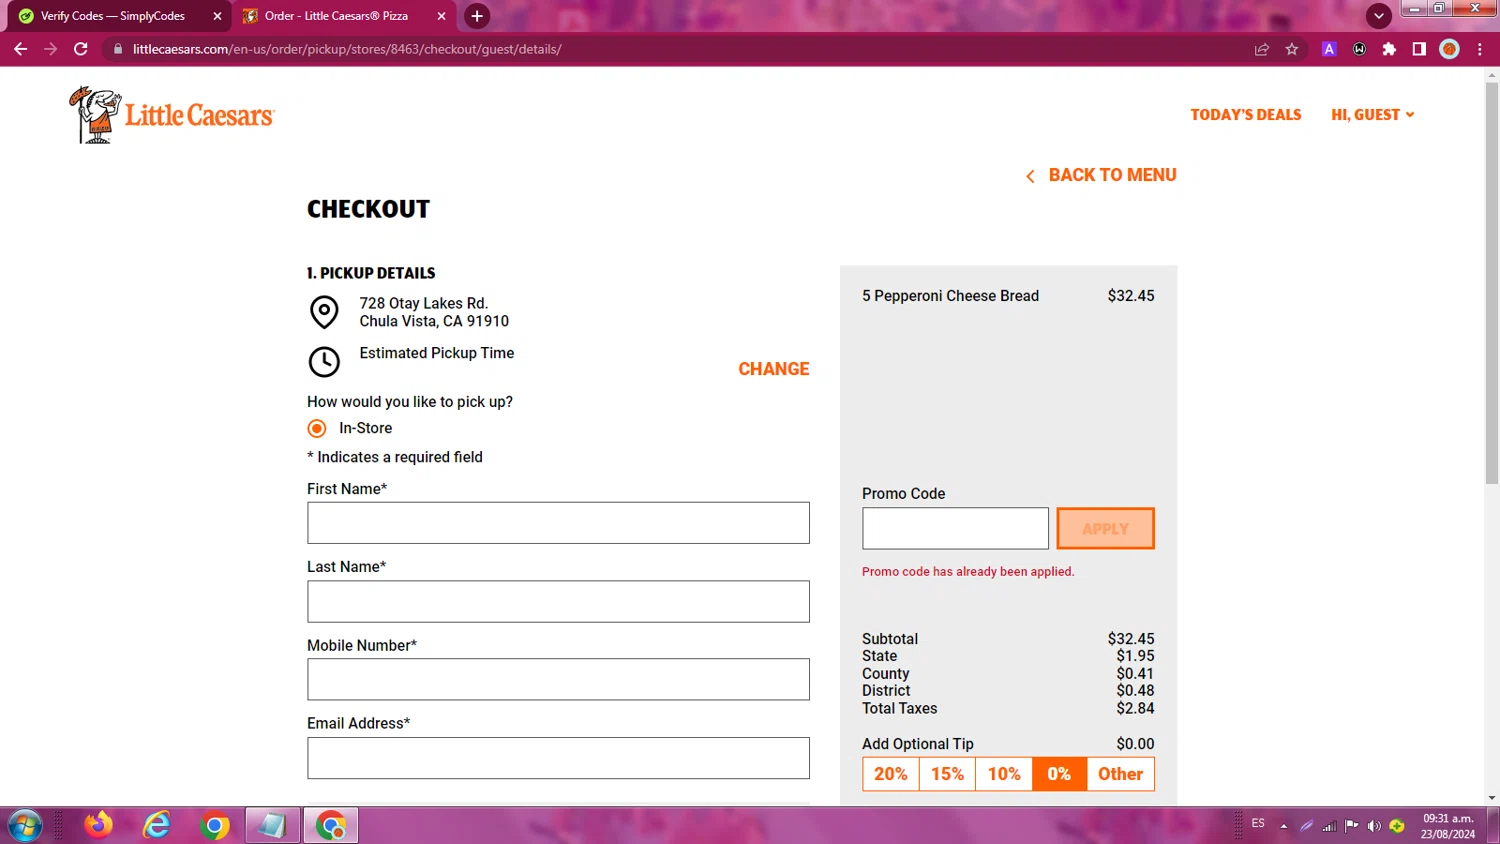Reload the checkout page
1500x844 pixels.
pos(81,49)
